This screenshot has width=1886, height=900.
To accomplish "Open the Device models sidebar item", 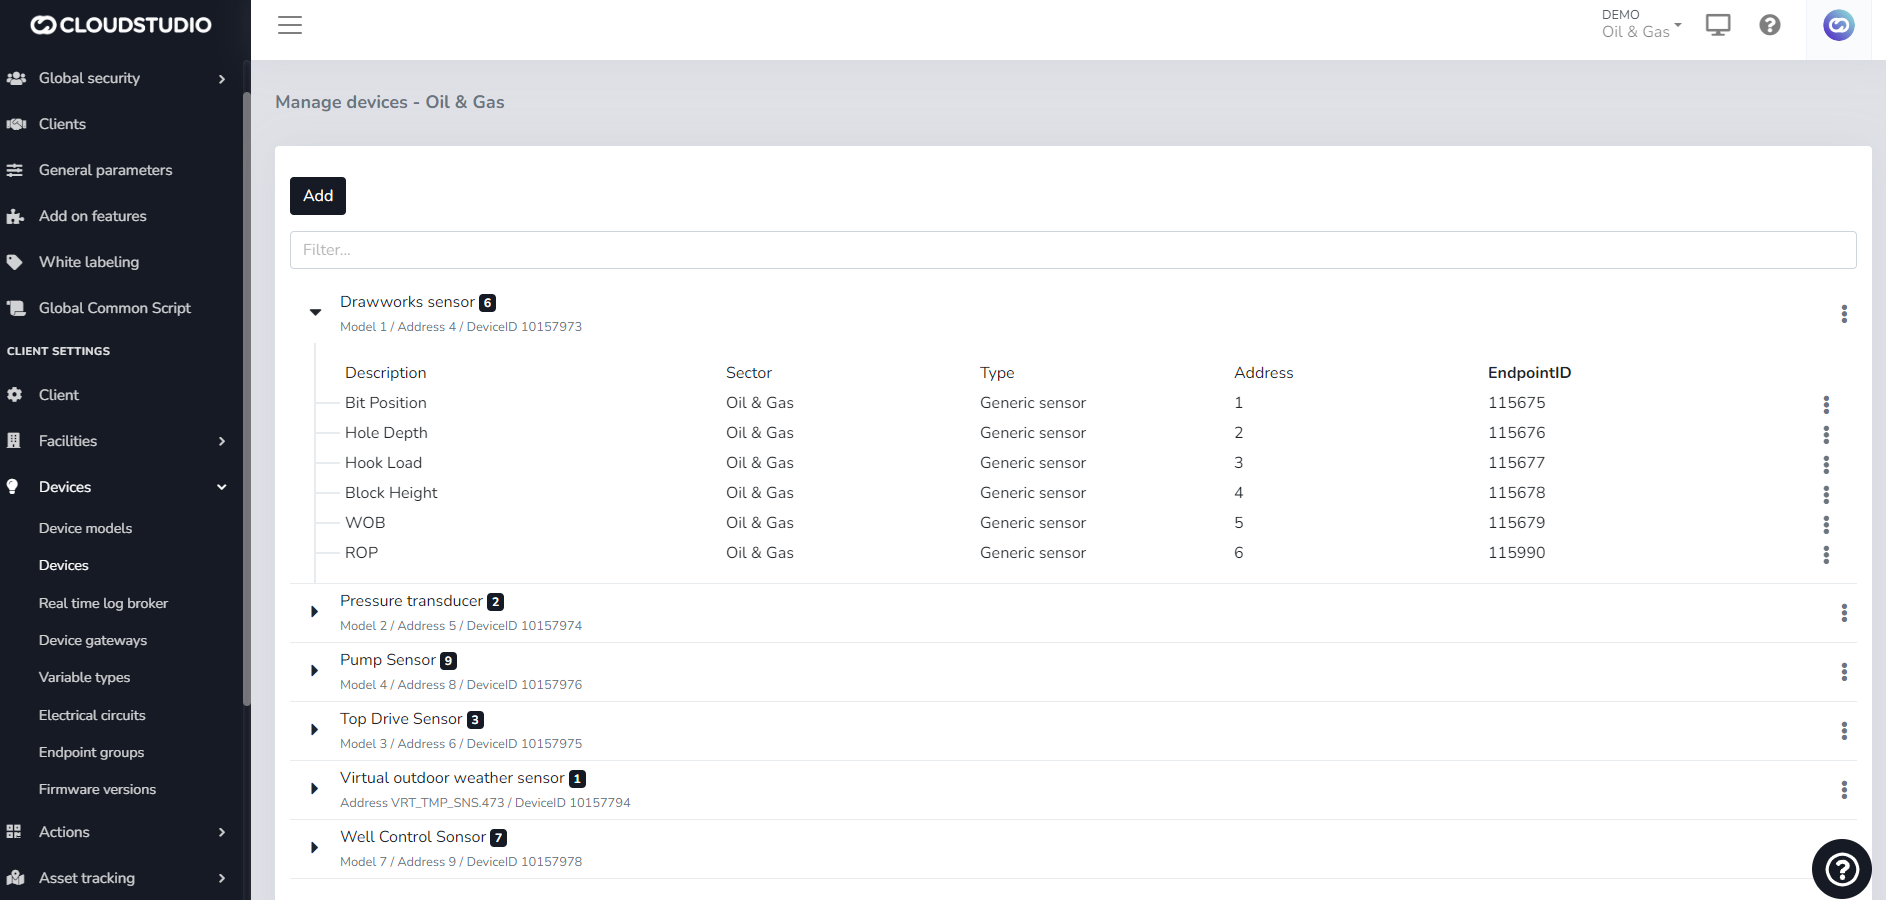I will pos(85,528).
